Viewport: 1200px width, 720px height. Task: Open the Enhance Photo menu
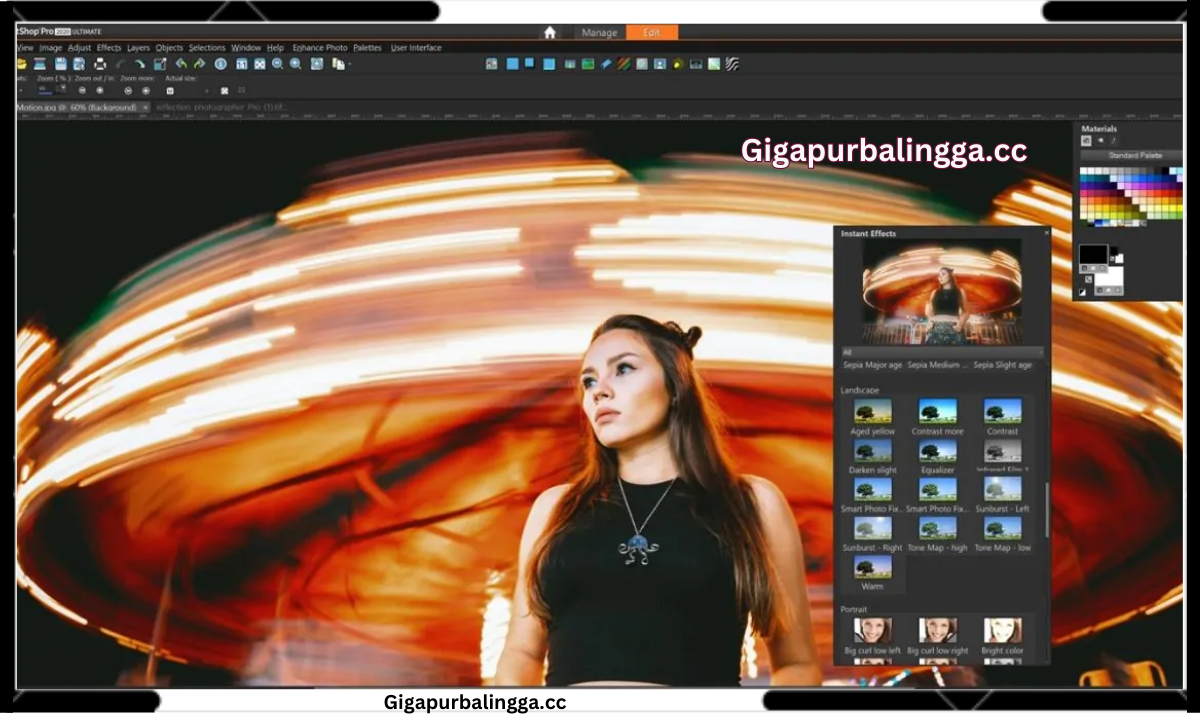320,47
